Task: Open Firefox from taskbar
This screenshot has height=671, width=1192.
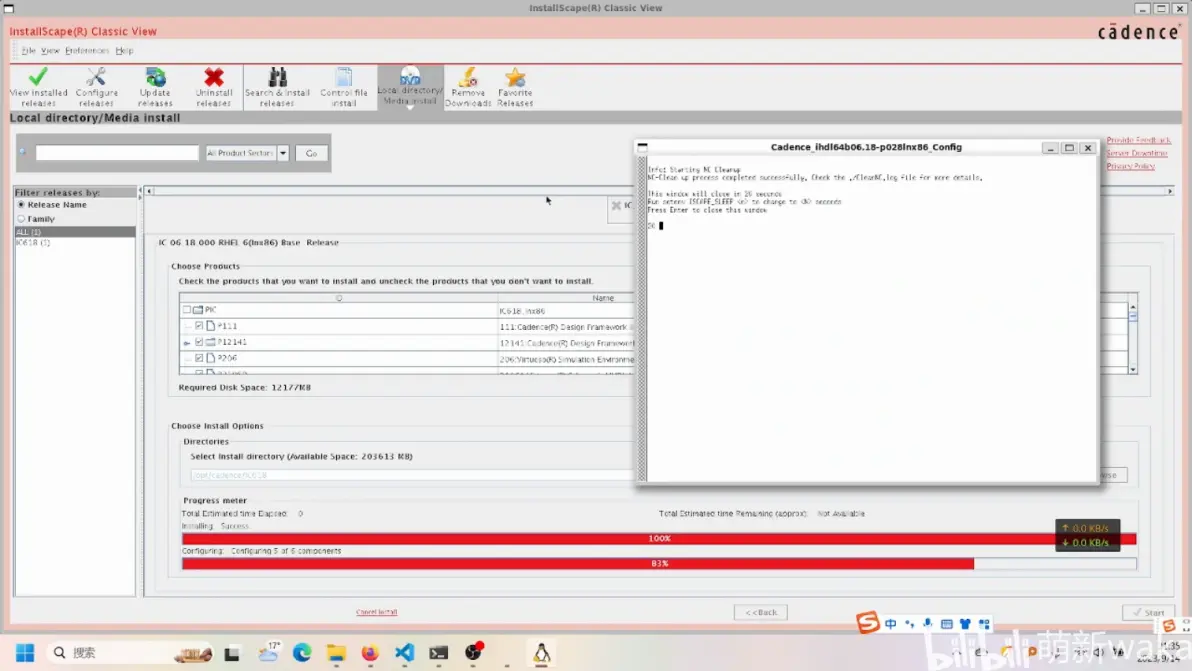Action: (369, 653)
